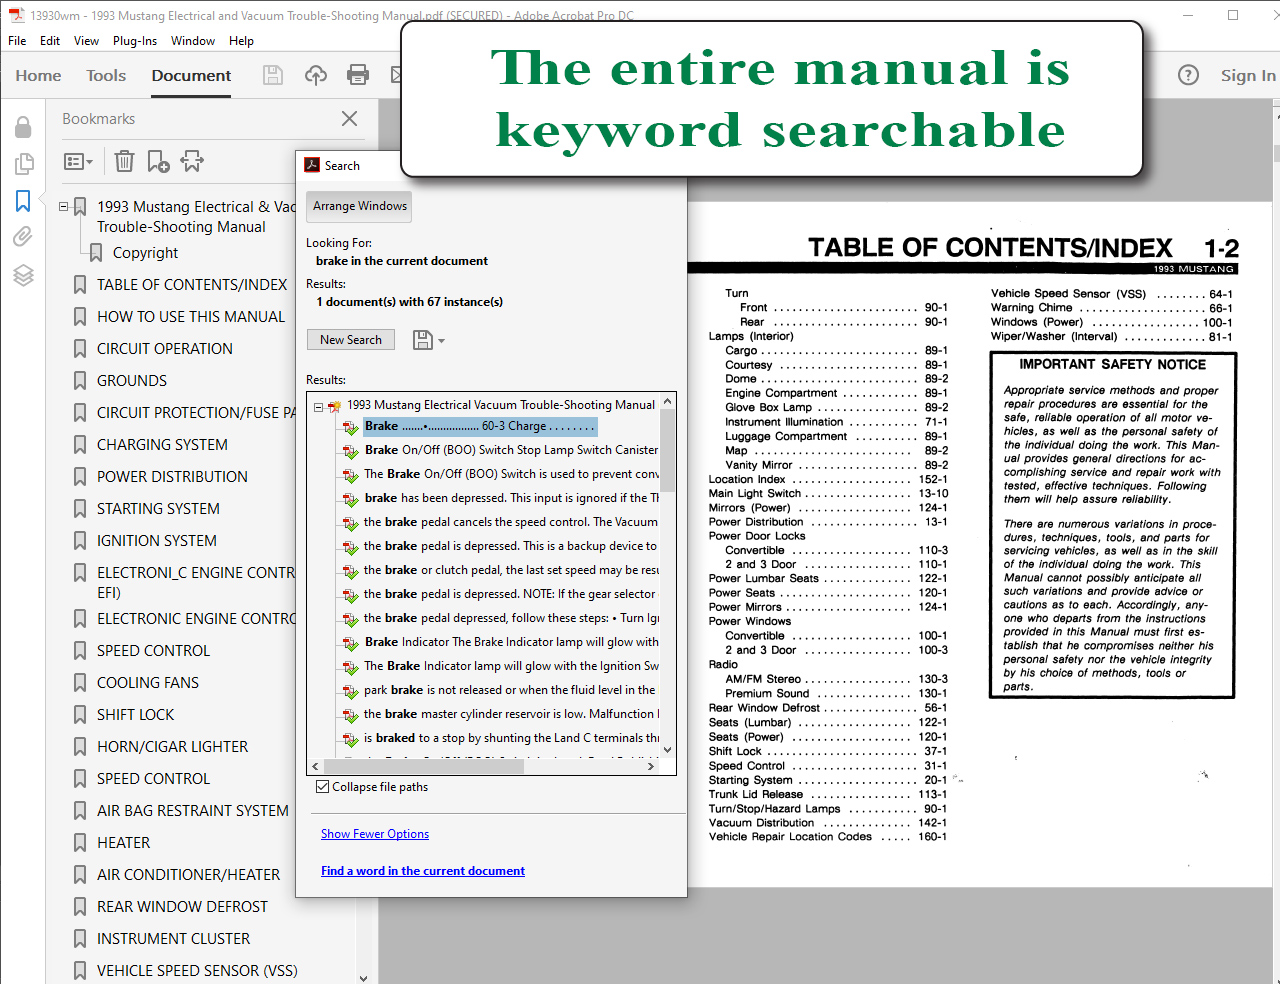1280x984 pixels.
Task: Open the Layers sidebar icon
Action: click(23, 275)
